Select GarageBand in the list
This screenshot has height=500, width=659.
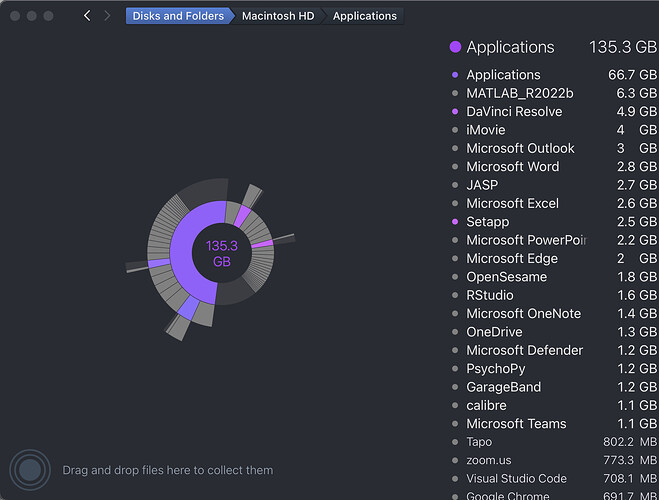coord(503,387)
